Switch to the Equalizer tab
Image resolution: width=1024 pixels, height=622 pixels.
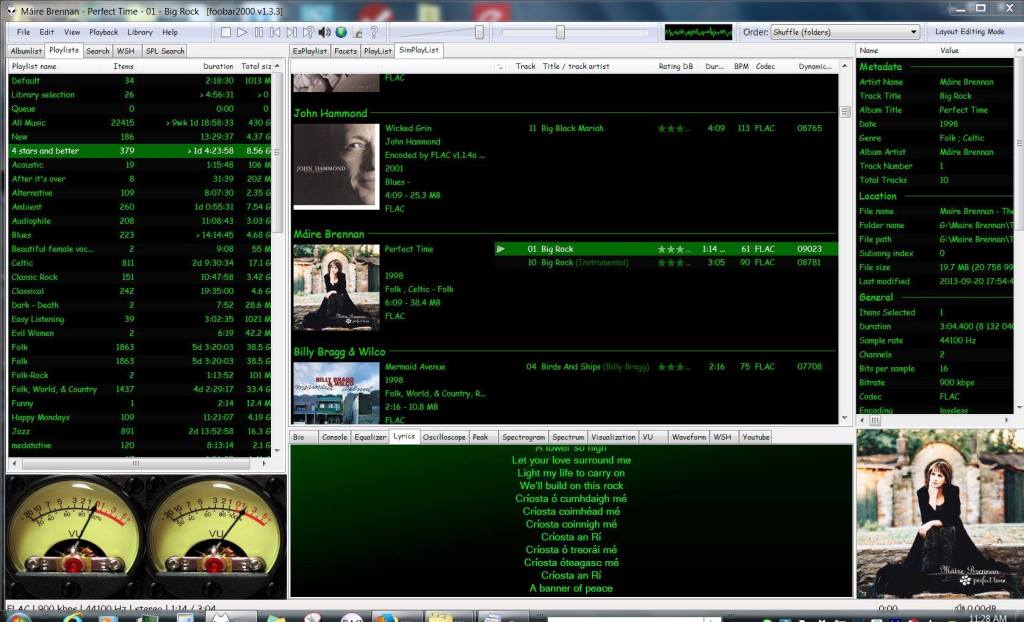coord(369,437)
